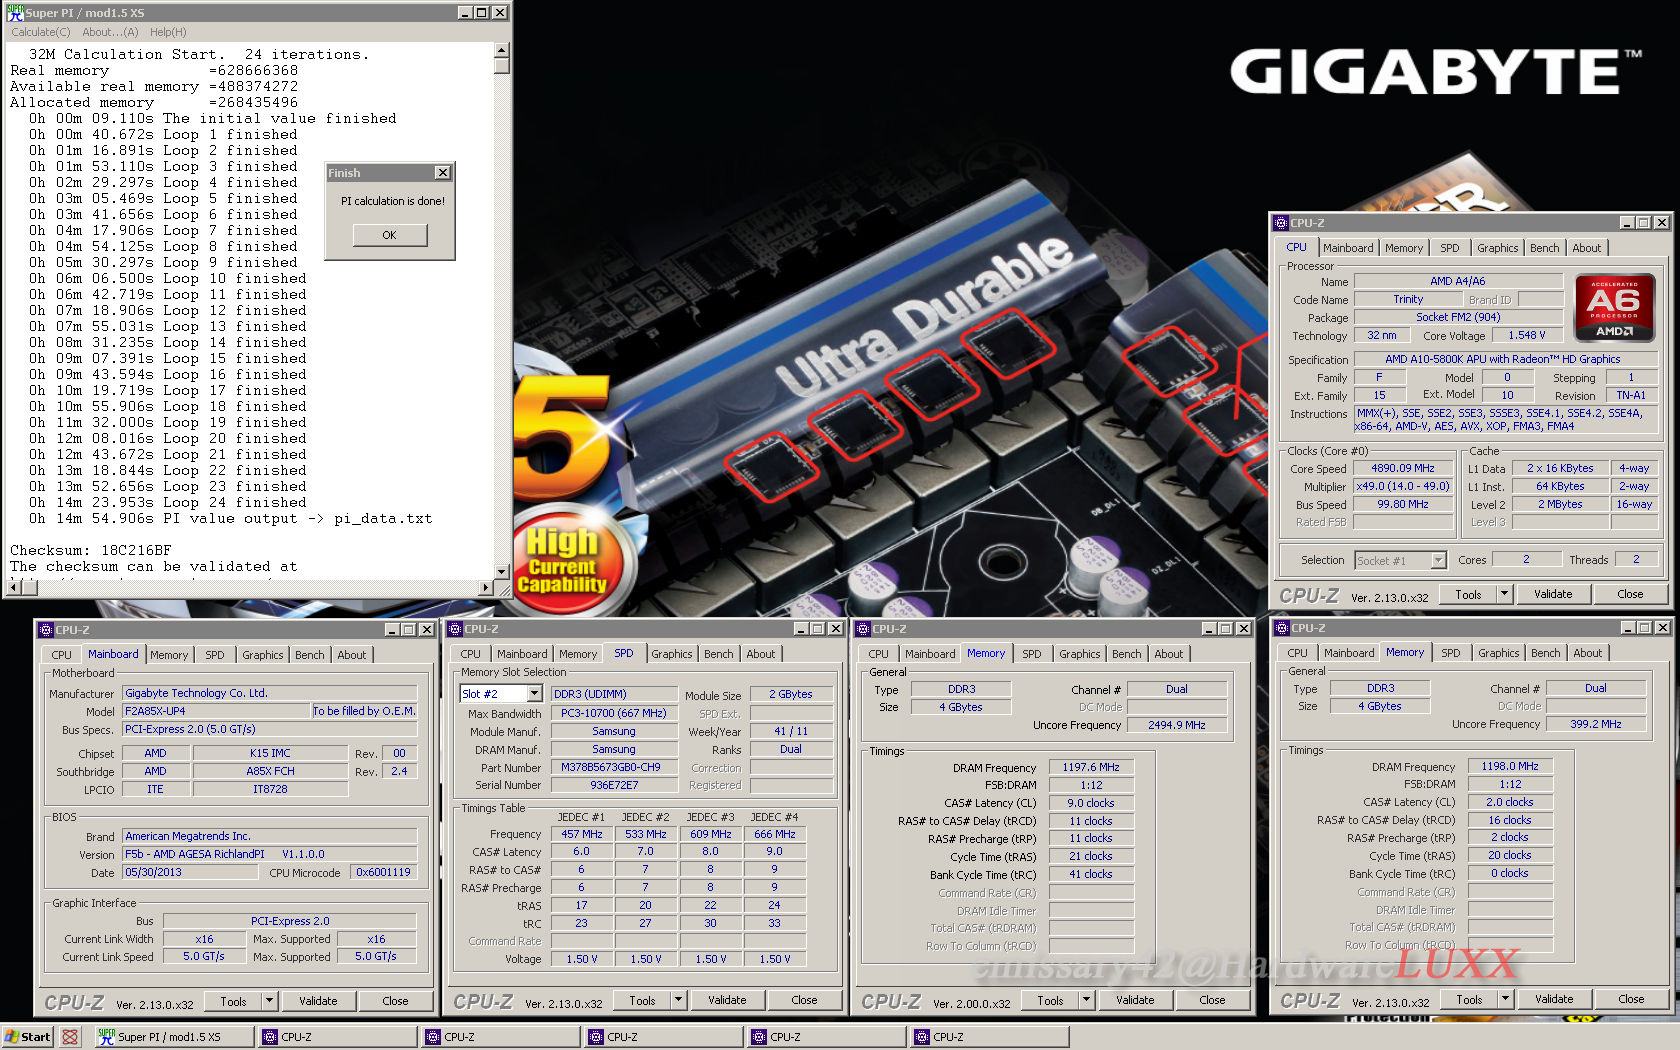Viewport: 1680px width, 1050px height.
Task: Click the Loop 24 finished line in Super PI
Action: 168,502
